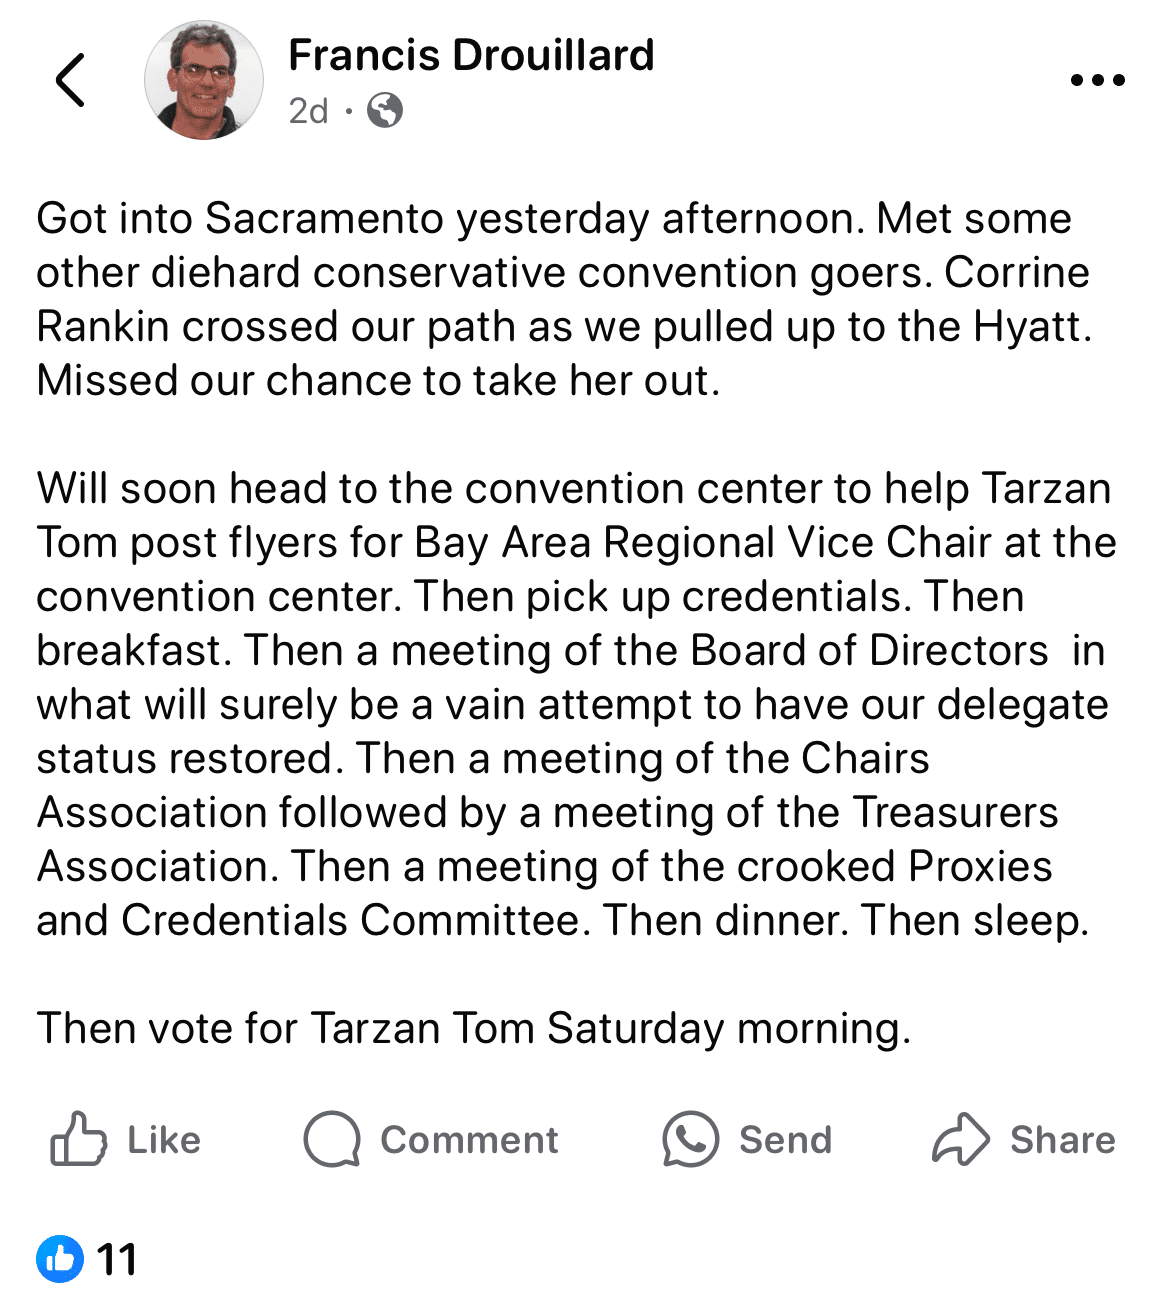Select the Send icon
Image resolution: width=1170 pixels, height=1301 pixels.
click(x=691, y=1138)
